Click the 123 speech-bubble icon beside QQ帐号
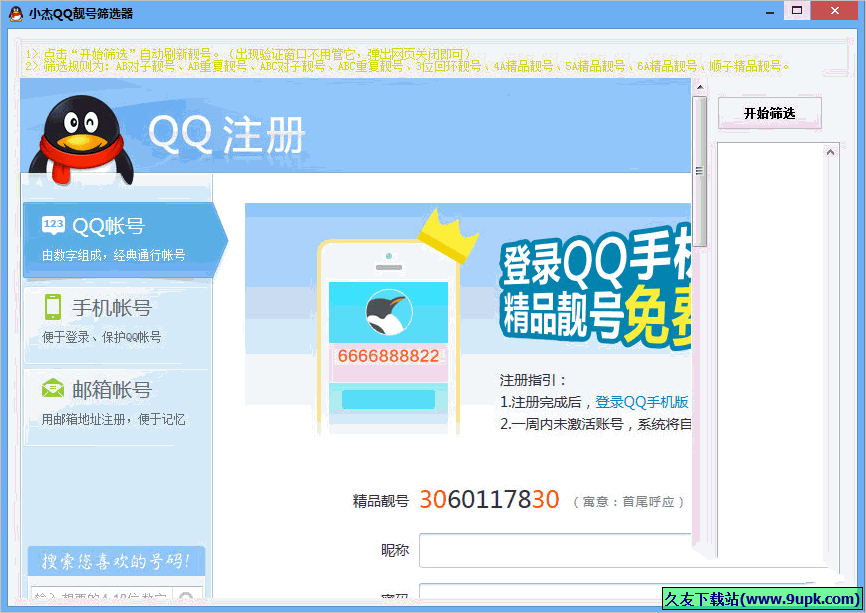The width and height of the screenshot is (866, 613). click(53, 225)
